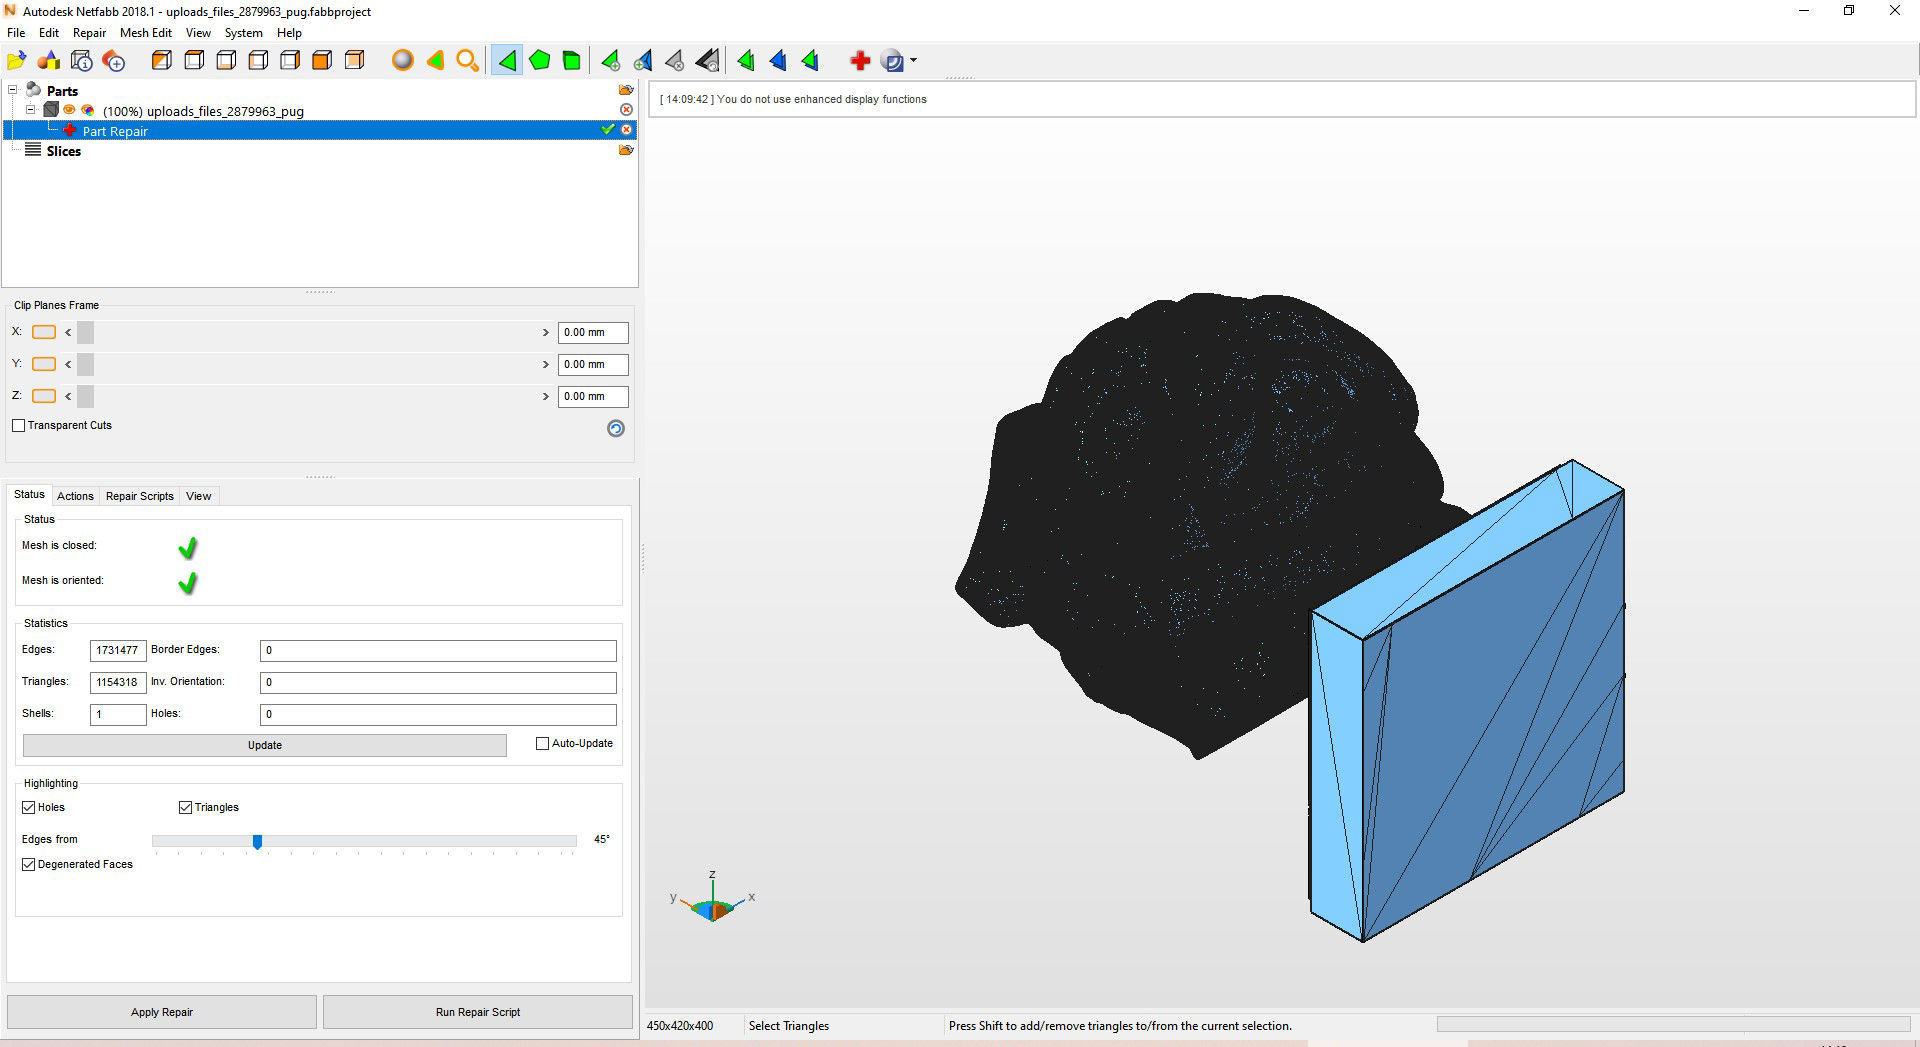
Task: Toggle eye visibility for uploads_files_2879963_pug part
Action: 69,110
